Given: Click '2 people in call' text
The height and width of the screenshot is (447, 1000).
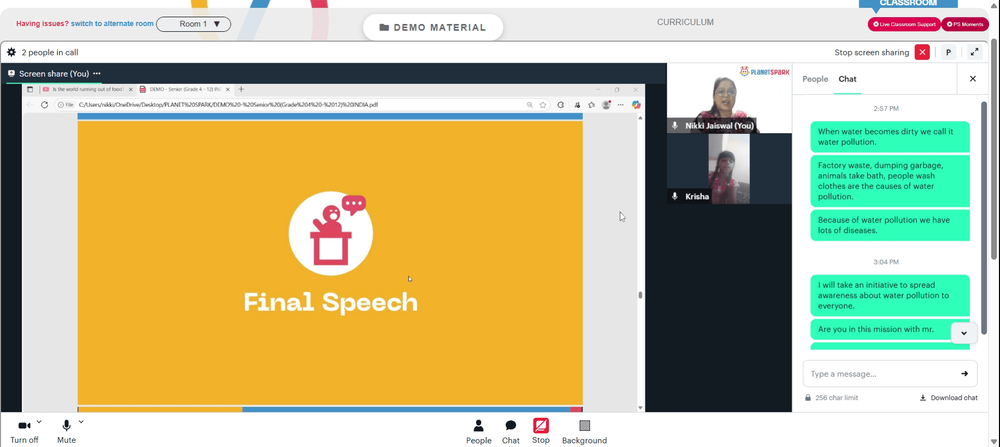Looking at the screenshot, I should point(50,52).
